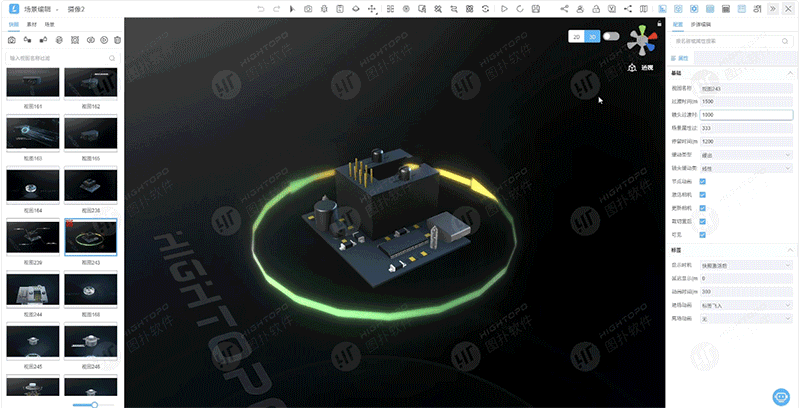Click the small lock icon in viewport corner
This screenshot has width=800, height=408.
click(x=659, y=23)
